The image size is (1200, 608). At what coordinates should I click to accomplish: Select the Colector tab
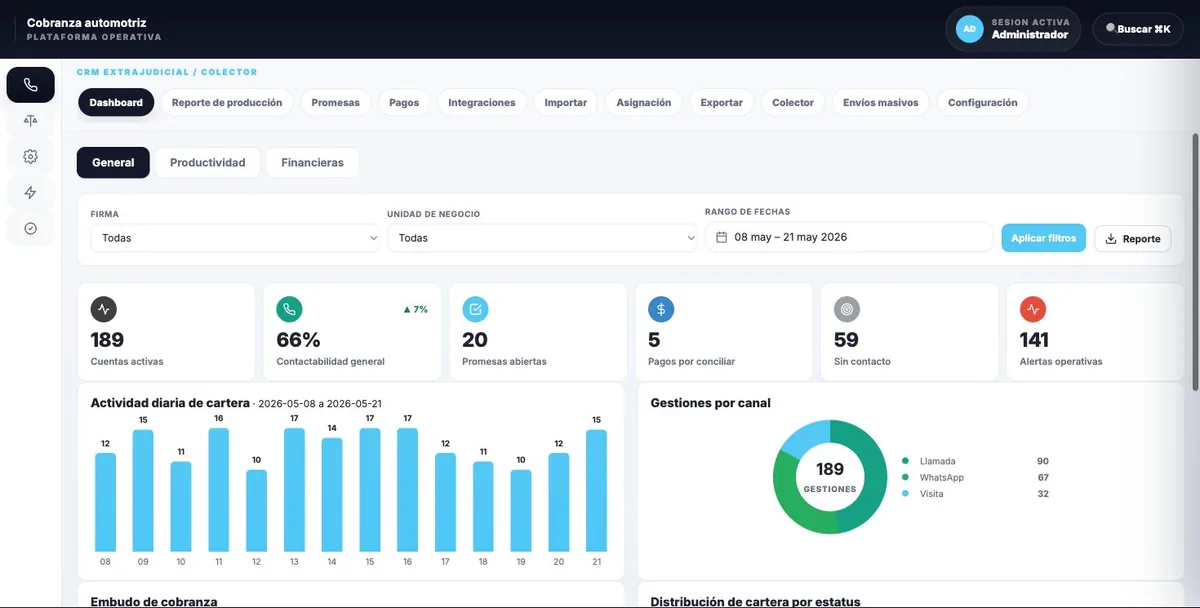793,102
